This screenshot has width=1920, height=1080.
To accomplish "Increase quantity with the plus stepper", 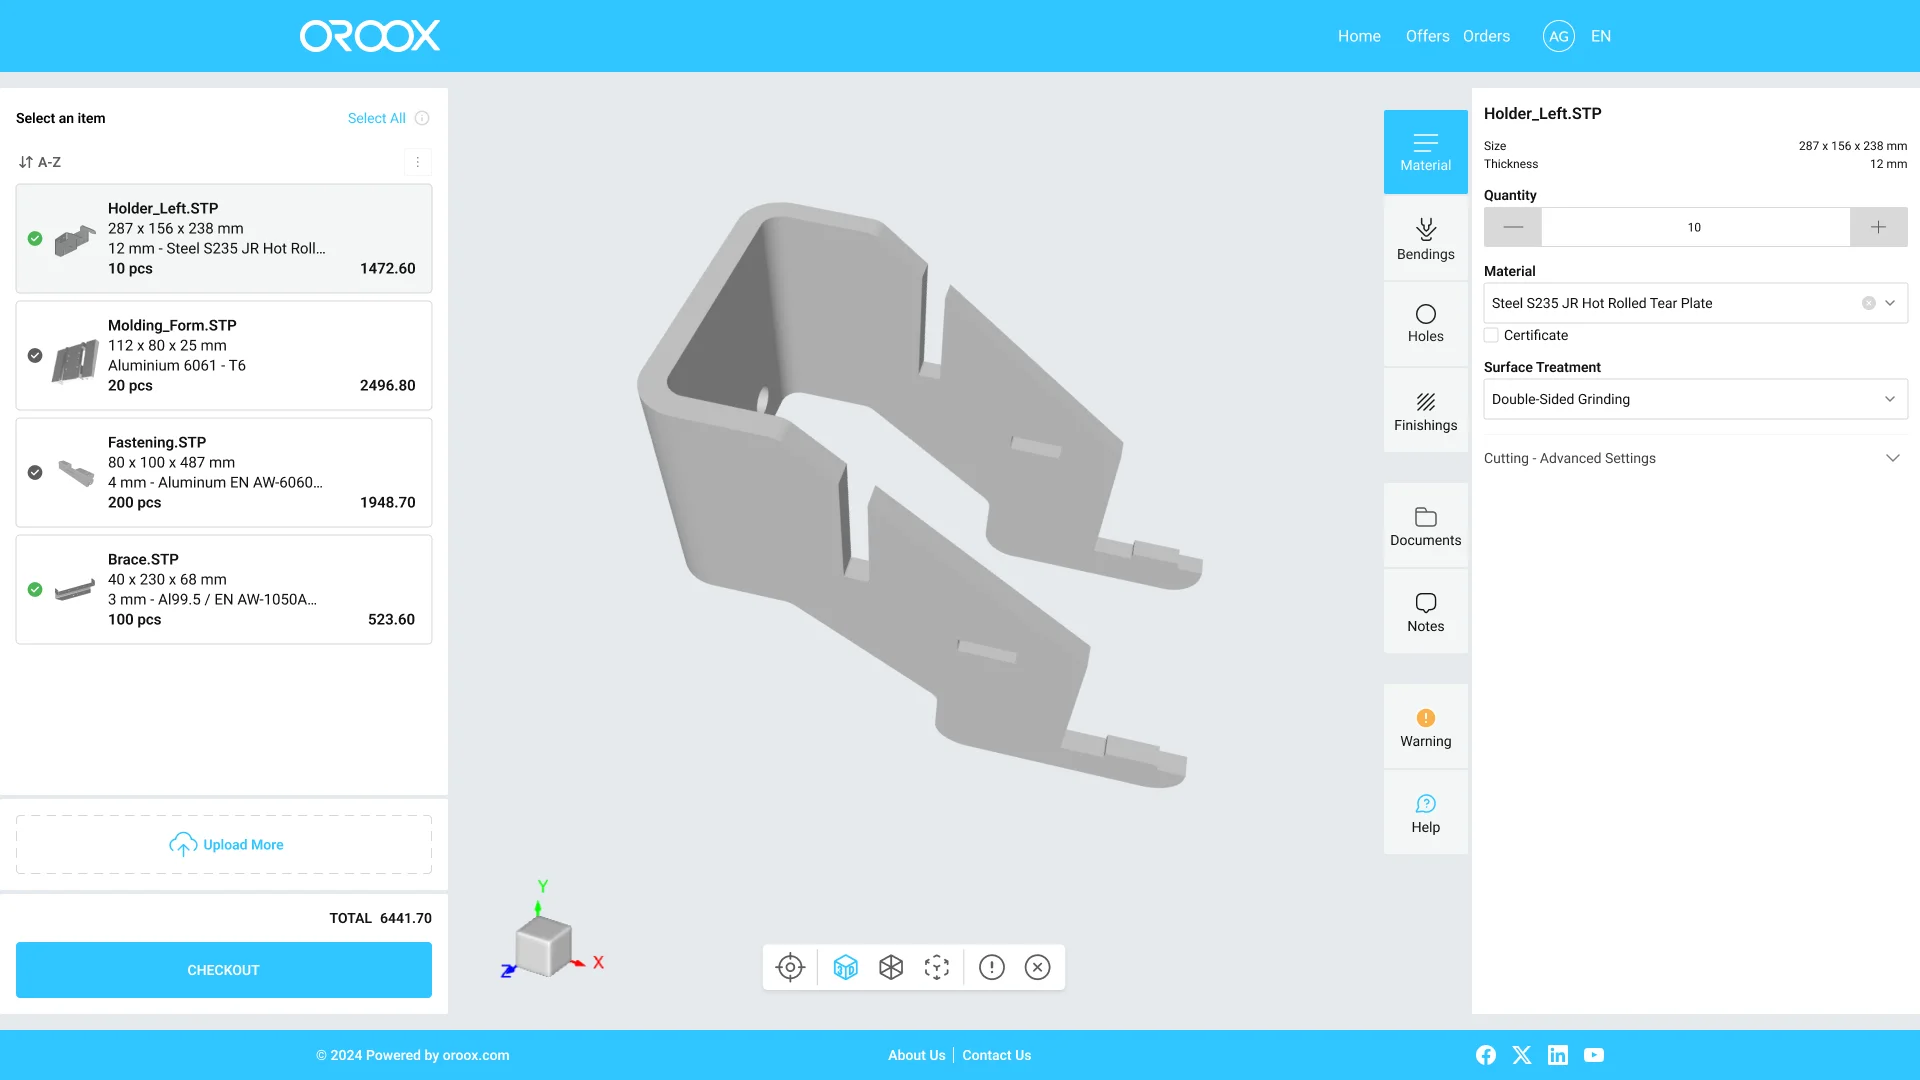I will pos(1878,227).
